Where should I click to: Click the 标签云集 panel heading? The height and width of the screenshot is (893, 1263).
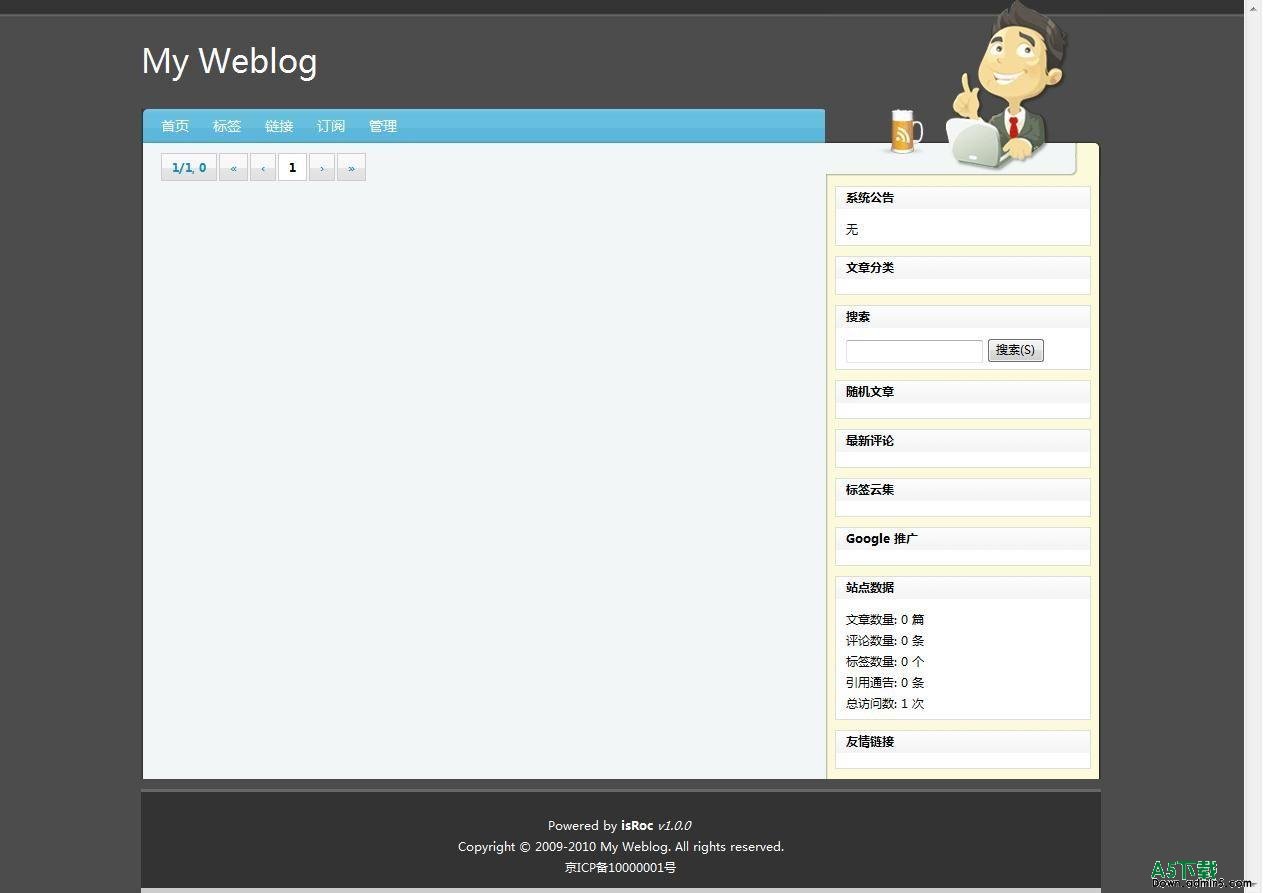[x=870, y=490]
